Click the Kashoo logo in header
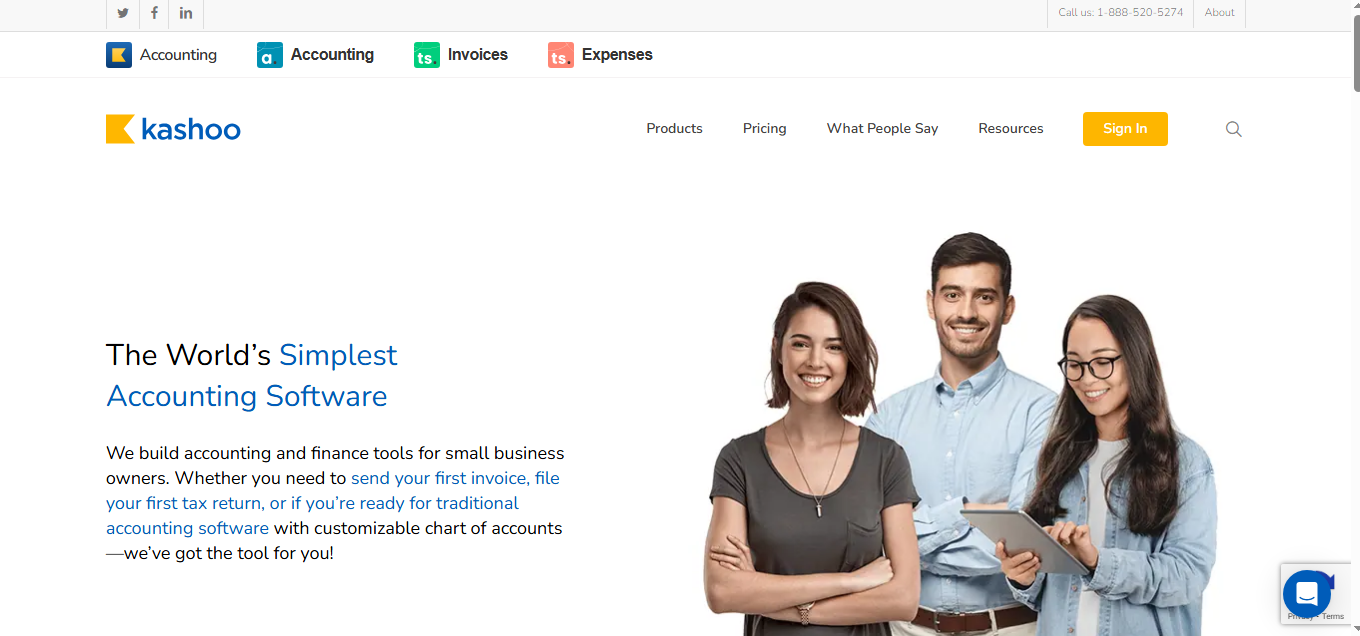The image size is (1360, 636). tap(173, 129)
